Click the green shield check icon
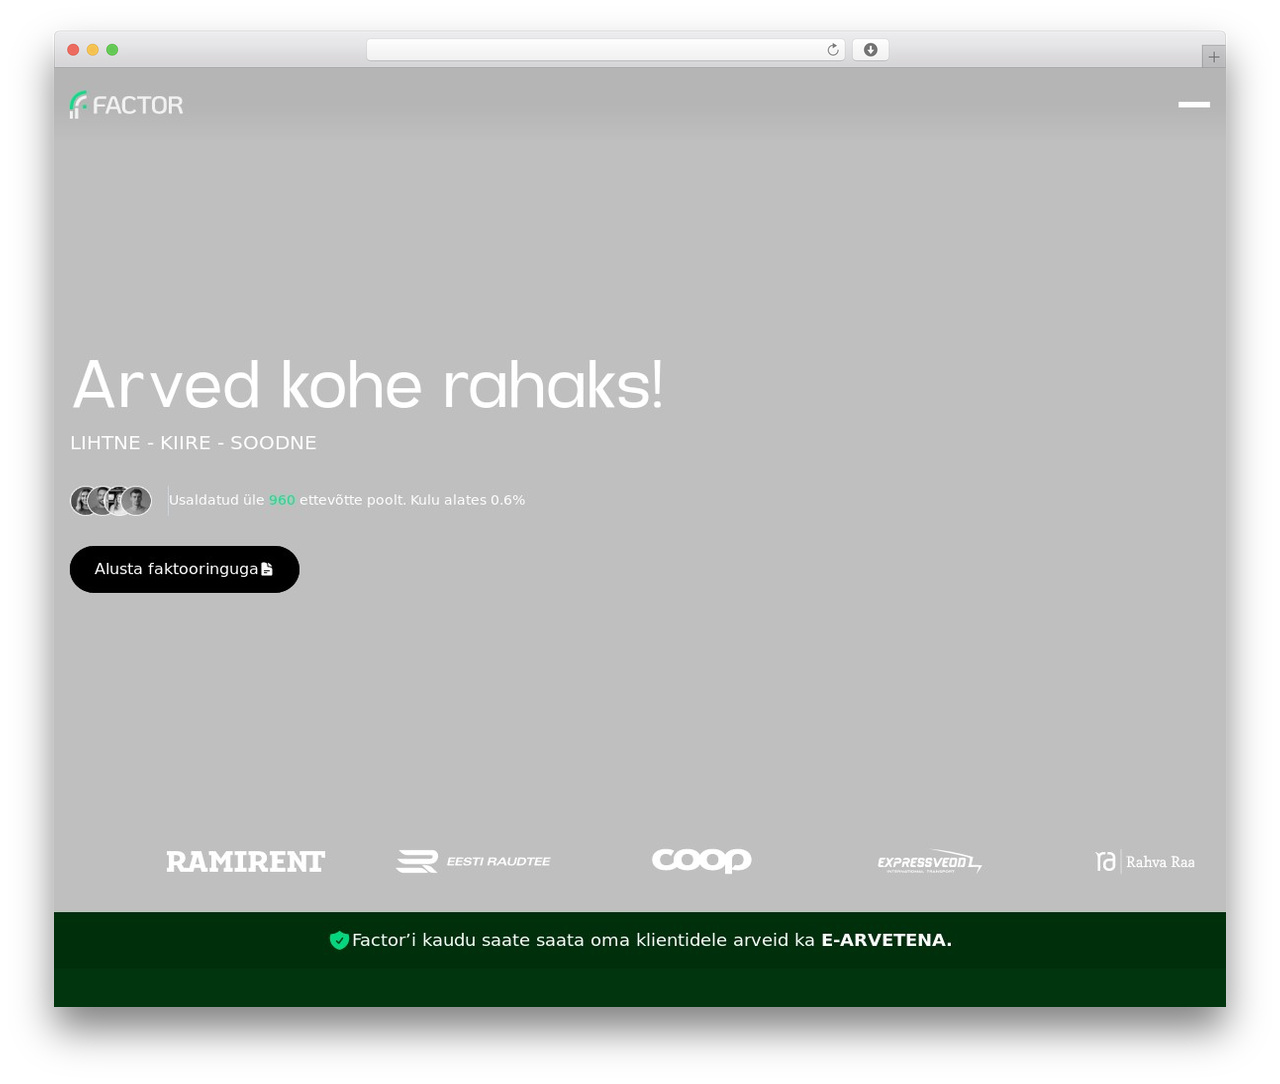Image resolution: width=1280 pixels, height=1084 pixels. coord(339,940)
